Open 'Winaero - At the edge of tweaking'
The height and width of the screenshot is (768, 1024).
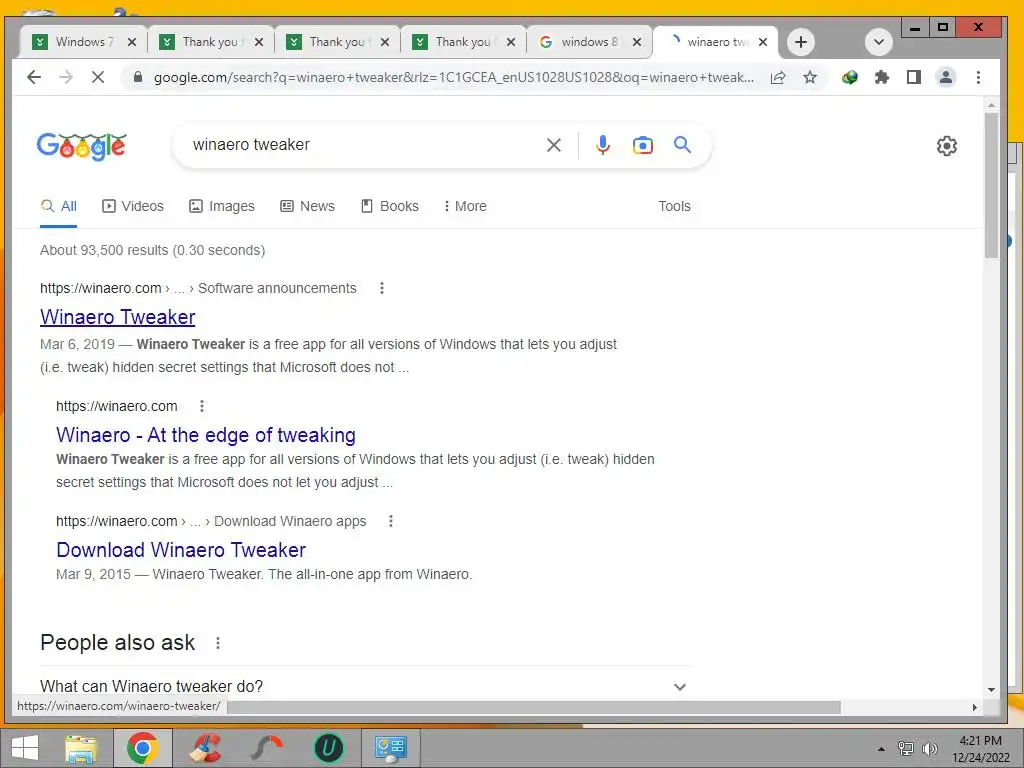coord(206,435)
